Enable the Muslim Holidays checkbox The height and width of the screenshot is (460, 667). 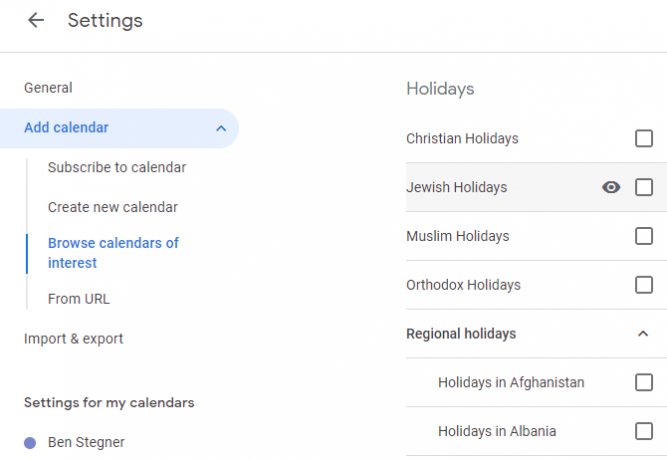(x=644, y=236)
